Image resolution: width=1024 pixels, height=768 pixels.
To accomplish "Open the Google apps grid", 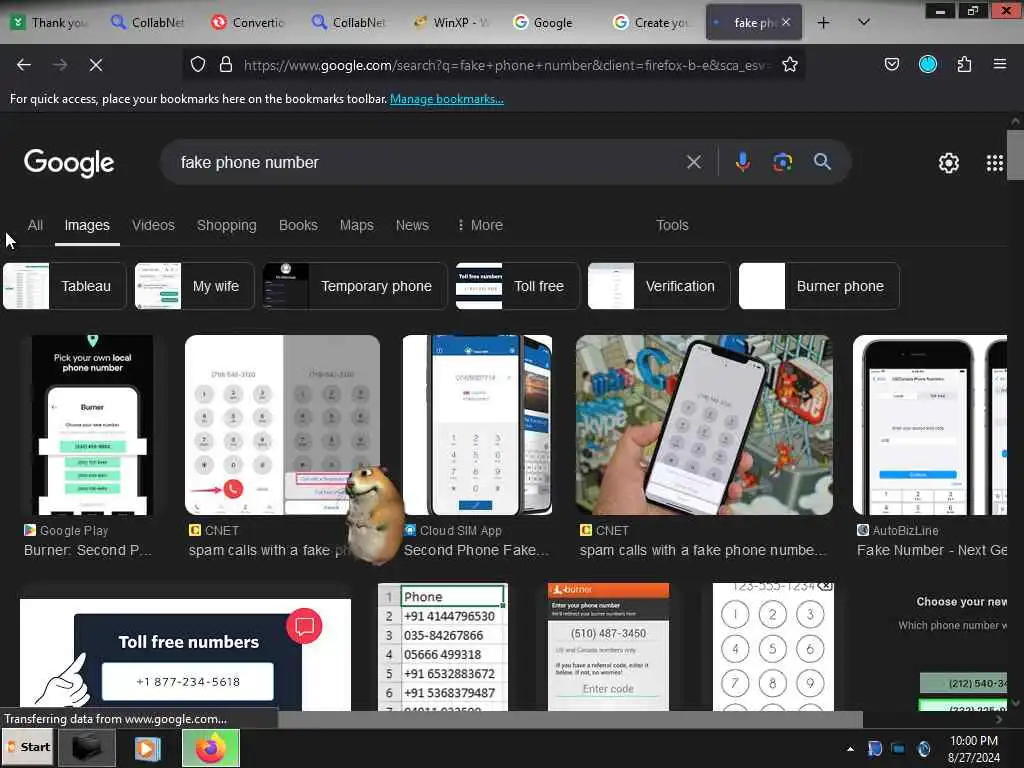I will [995, 163].
